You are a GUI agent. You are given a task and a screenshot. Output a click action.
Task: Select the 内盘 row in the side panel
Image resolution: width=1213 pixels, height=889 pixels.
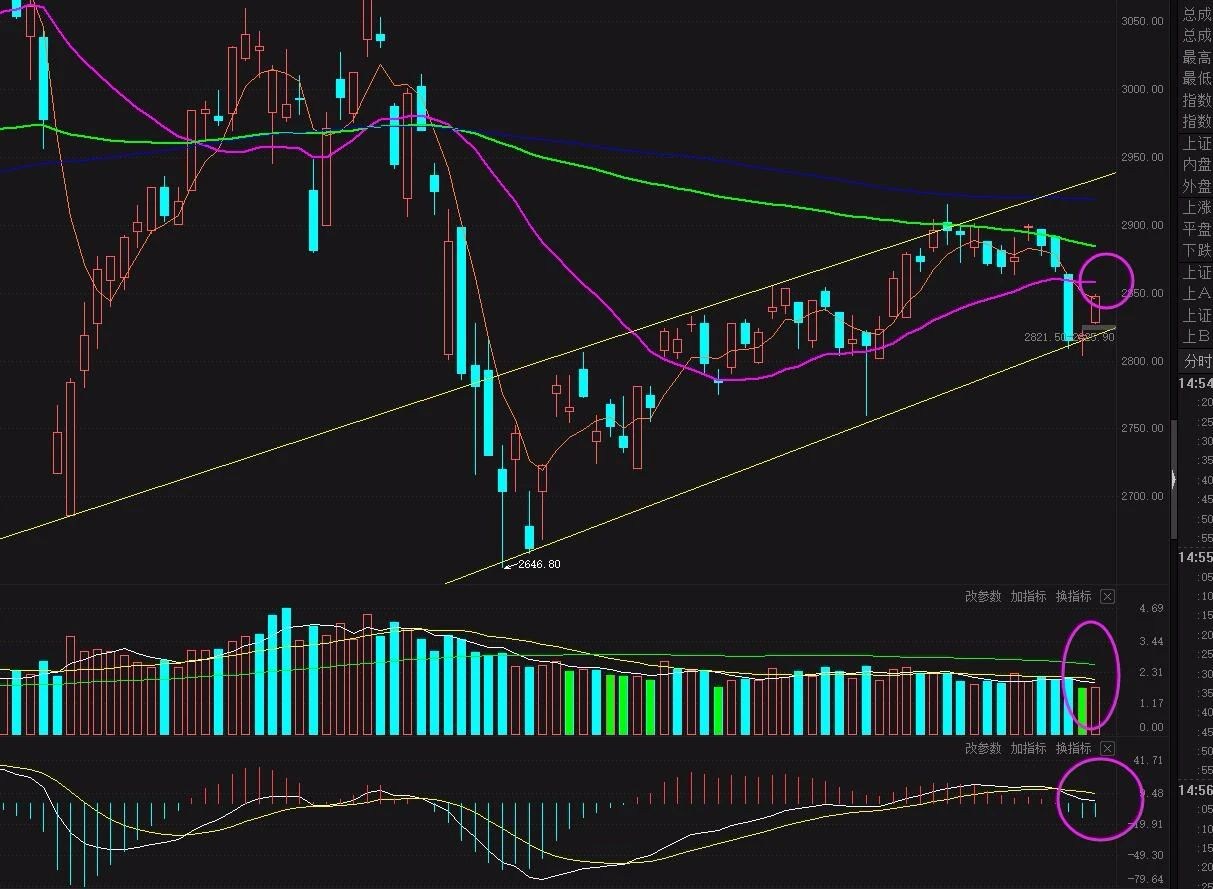click(x=1197, y=165)
